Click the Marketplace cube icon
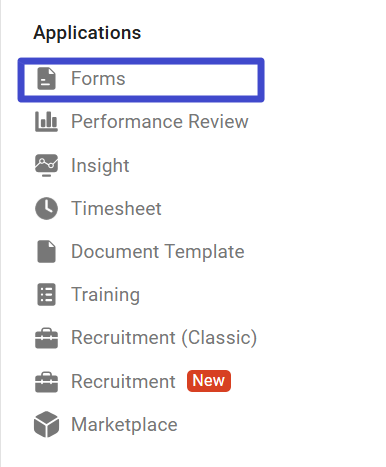Image resolution: width=386 pixels, height=467 pixels. 46,424
